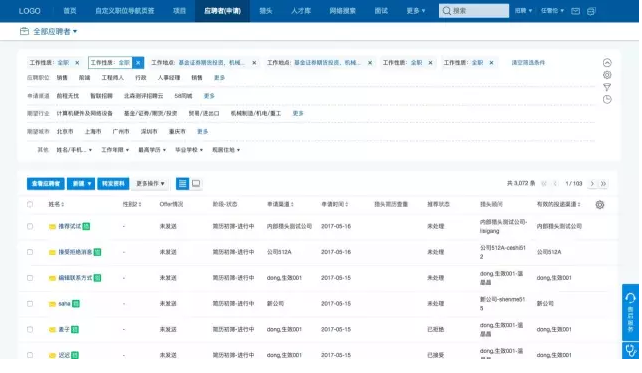Screen dimensions: 642x373
Task: Go to the 首页 tab
Action: (x=70, y=11)
